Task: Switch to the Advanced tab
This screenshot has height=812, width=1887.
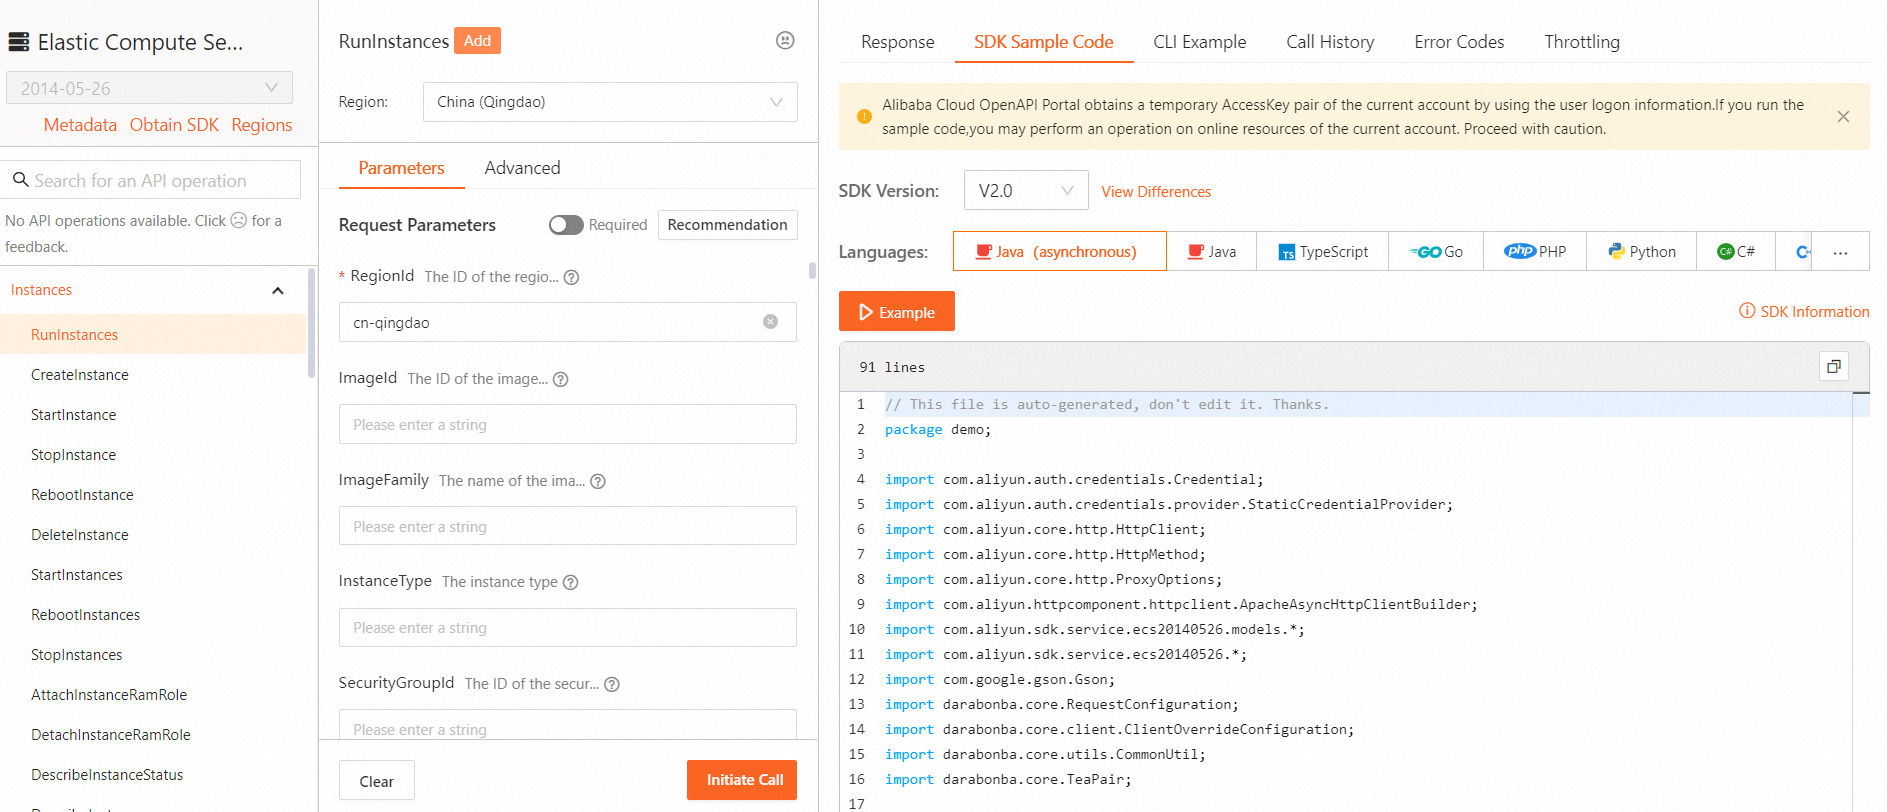Action: pos(522,168)
